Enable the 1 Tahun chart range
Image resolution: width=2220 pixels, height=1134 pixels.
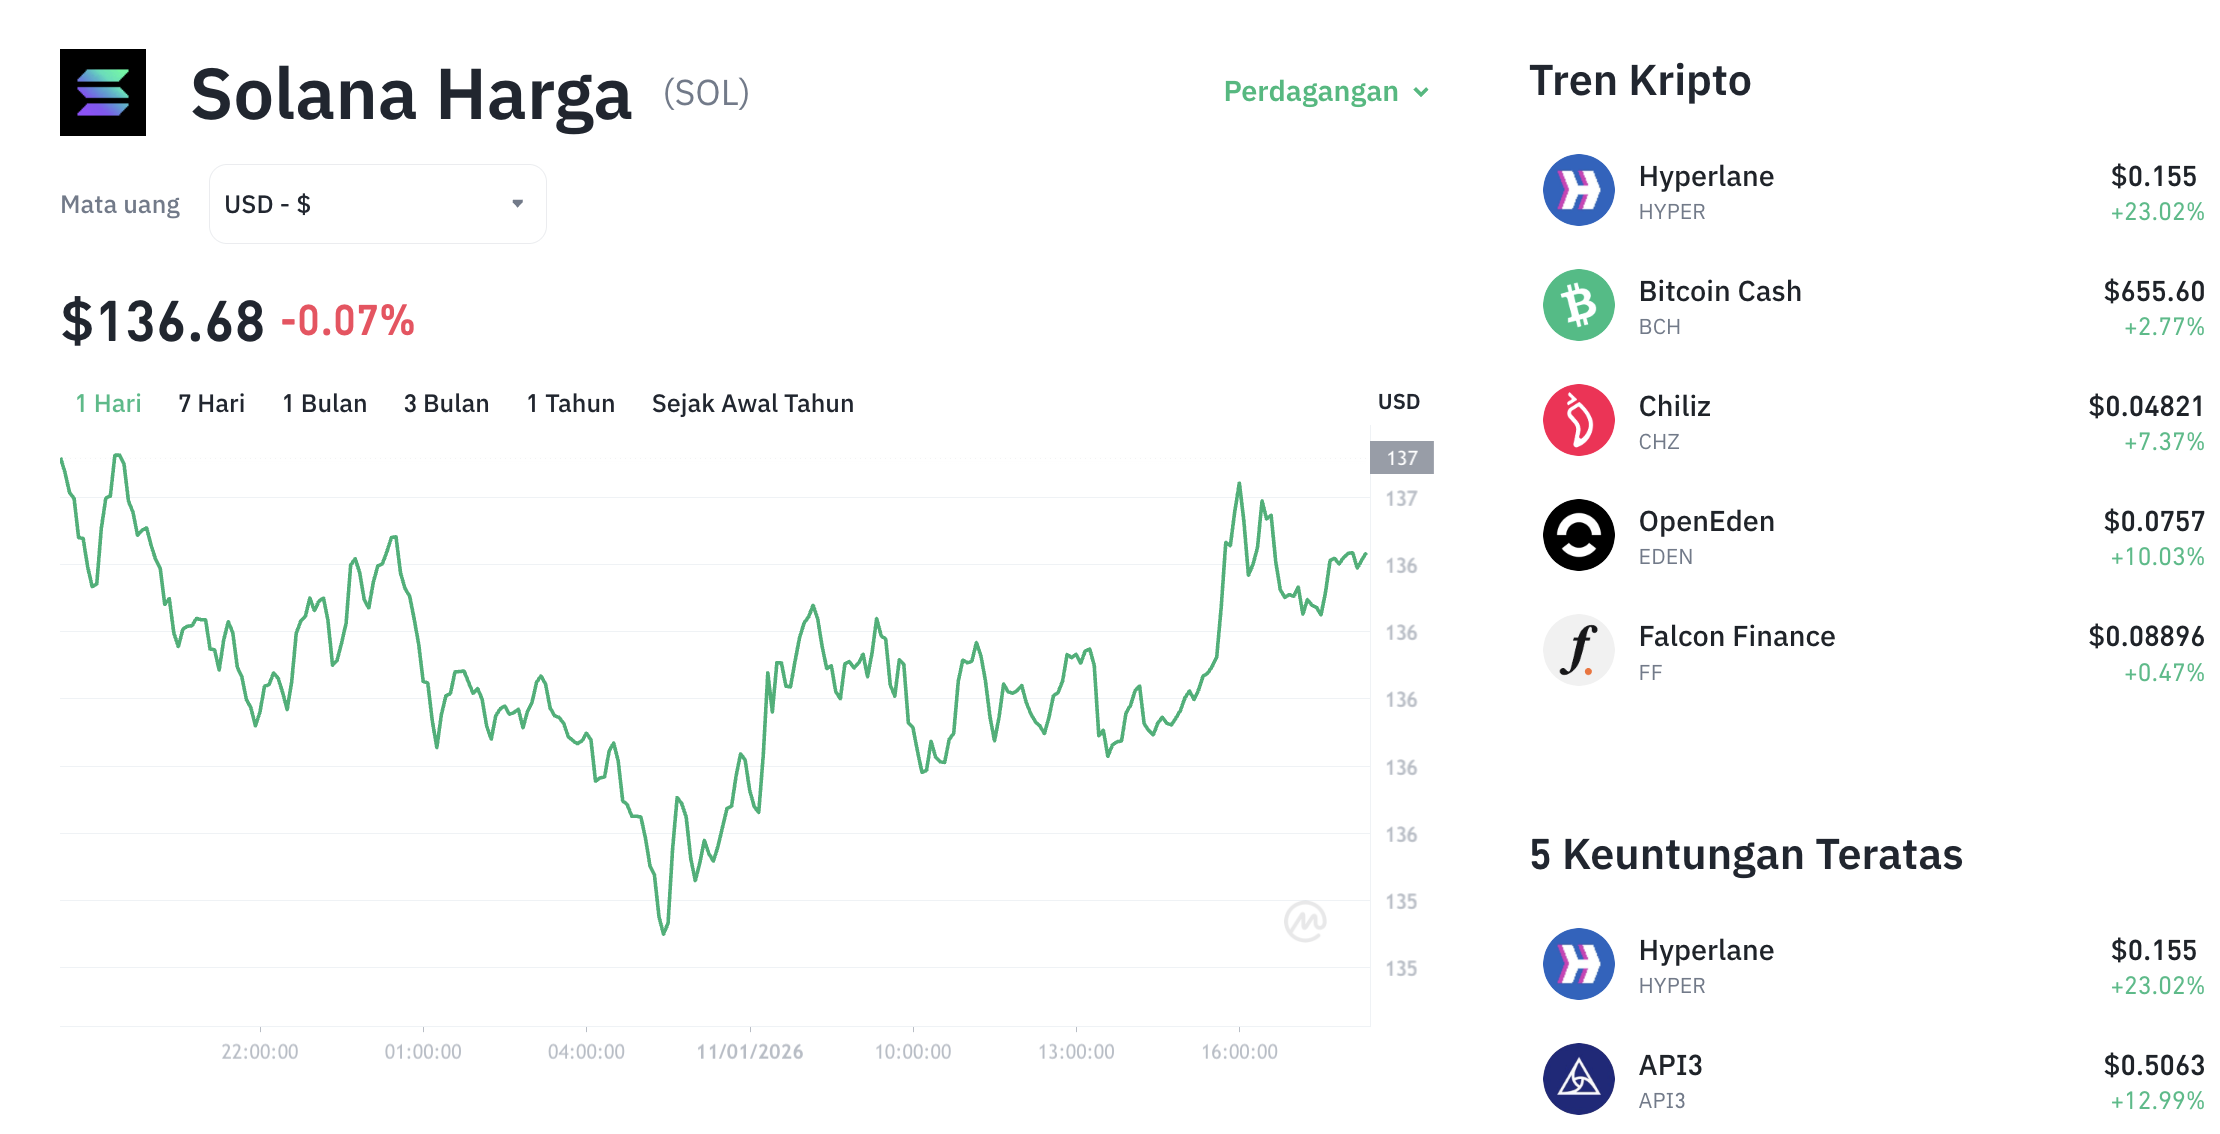pyautogui.click(x=569, y=403)
